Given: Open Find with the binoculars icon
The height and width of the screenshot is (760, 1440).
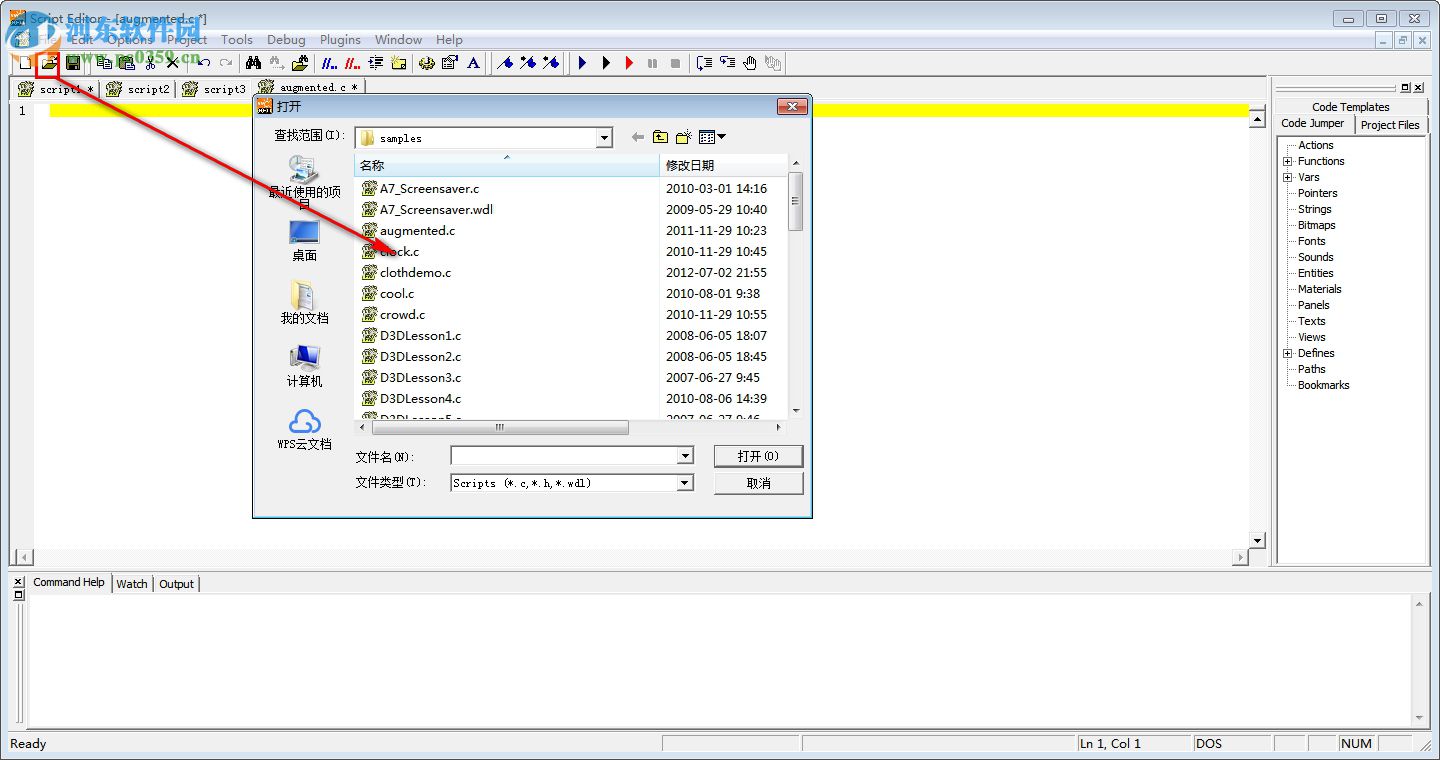Looking at the screenshot, I should (254, 63).
